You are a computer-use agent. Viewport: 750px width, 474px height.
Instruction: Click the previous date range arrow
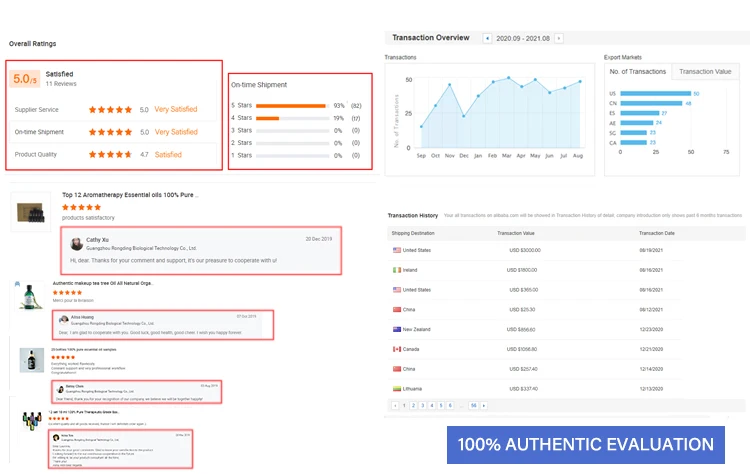tap(487, 38)
